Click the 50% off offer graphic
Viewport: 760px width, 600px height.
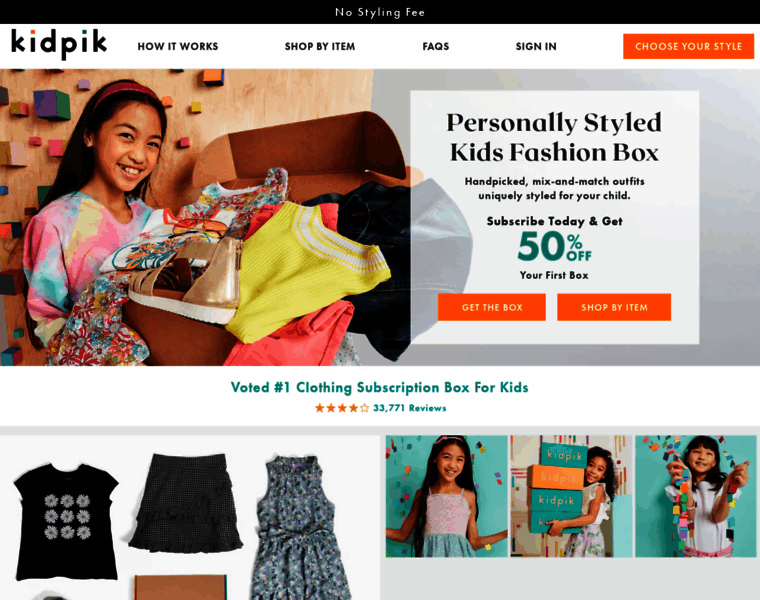pos(554,246)
